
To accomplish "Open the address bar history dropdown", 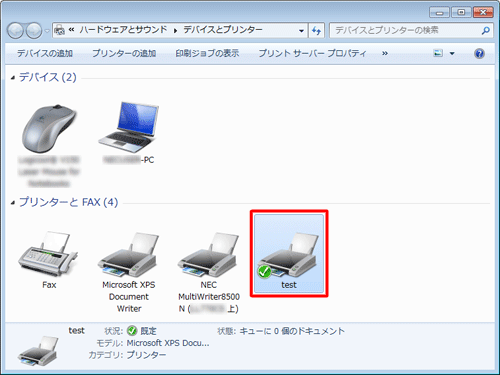I will [x=301, y=31].
